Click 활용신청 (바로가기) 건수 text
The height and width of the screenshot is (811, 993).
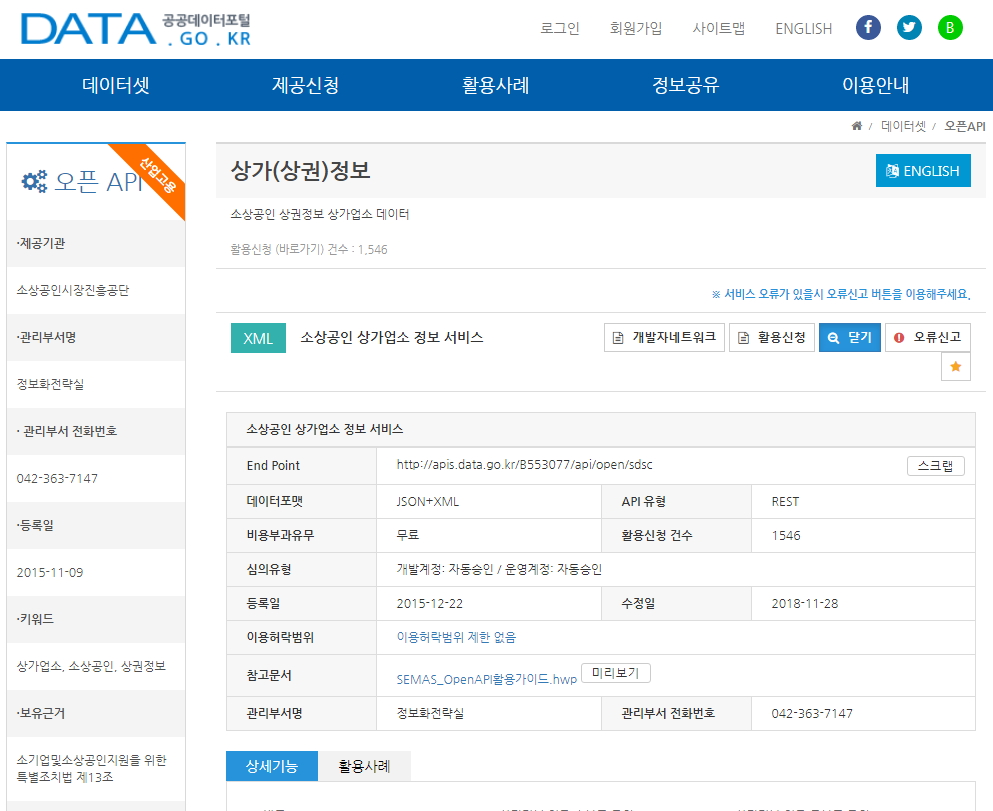(309, 249)
